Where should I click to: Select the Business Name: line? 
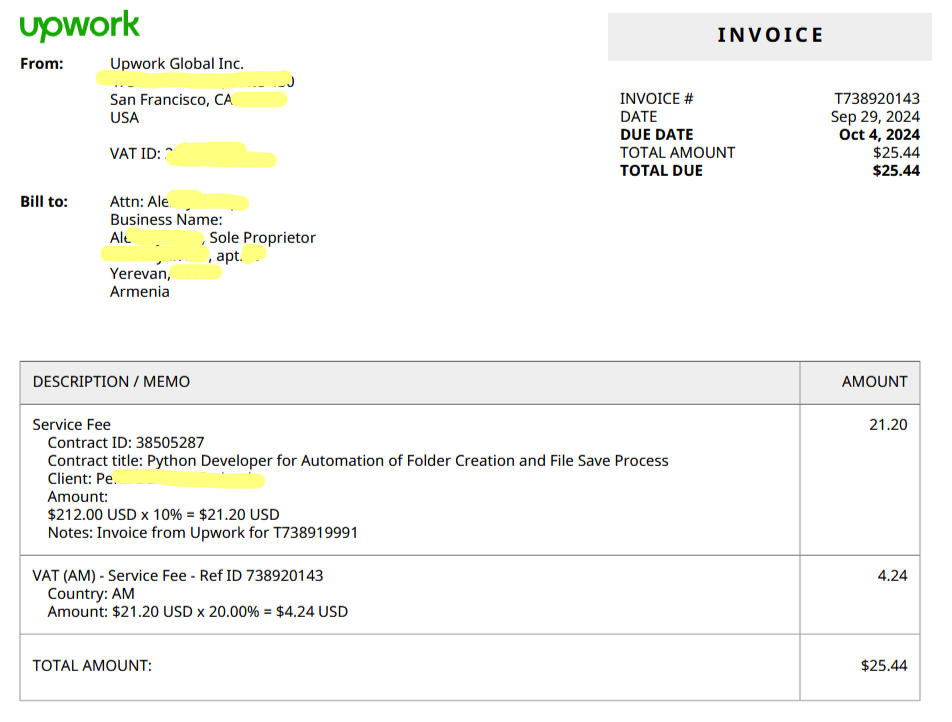(166, 220)
